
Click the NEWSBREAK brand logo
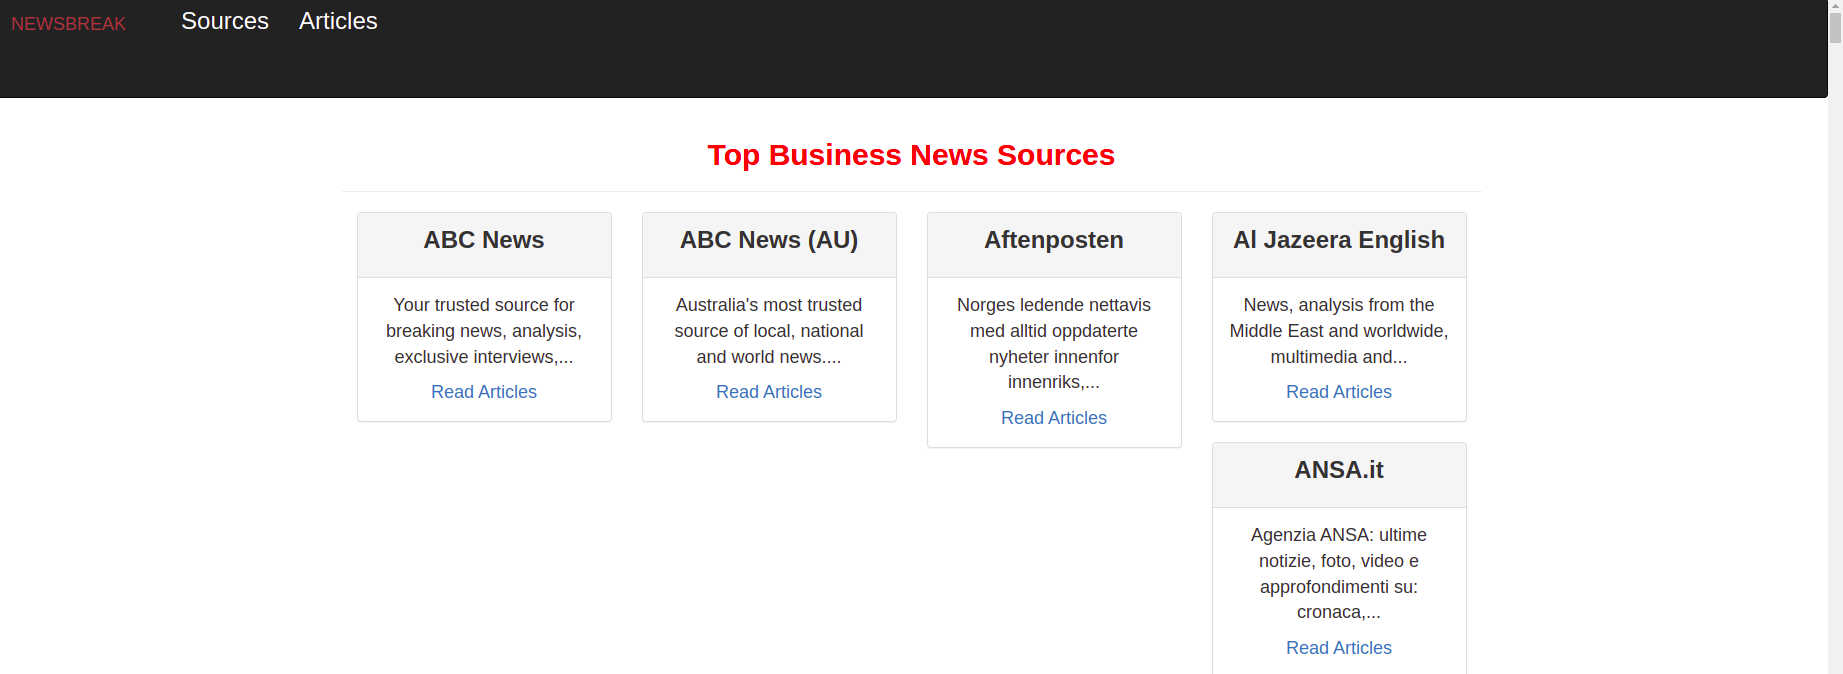click(x=68, y=23)
